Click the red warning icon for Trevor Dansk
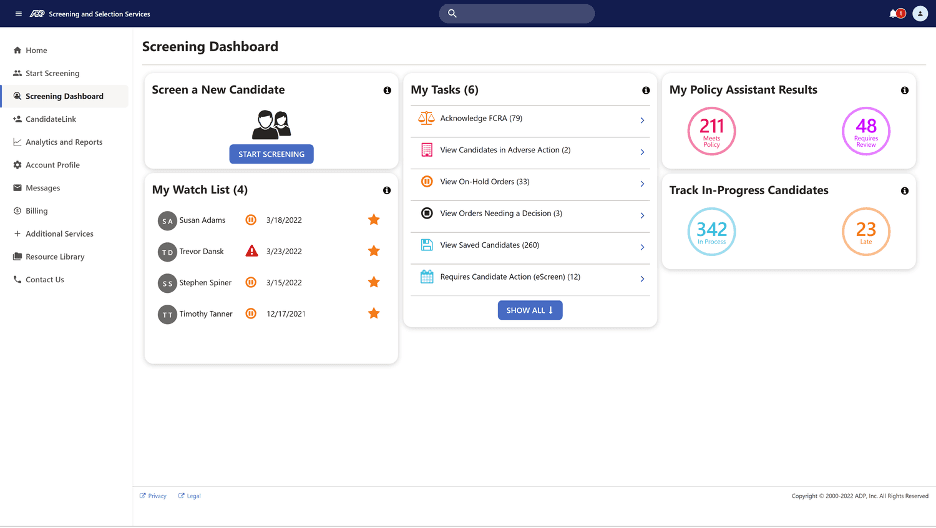Viewport: 936px width, 528px height. 251,251
